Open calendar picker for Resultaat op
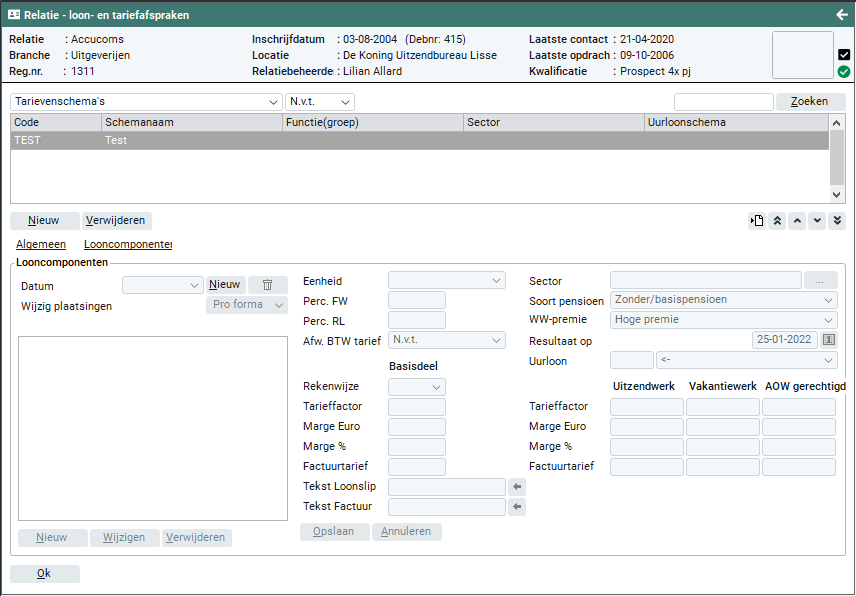Viewport: 856px width, 596px height. (828, 340)
